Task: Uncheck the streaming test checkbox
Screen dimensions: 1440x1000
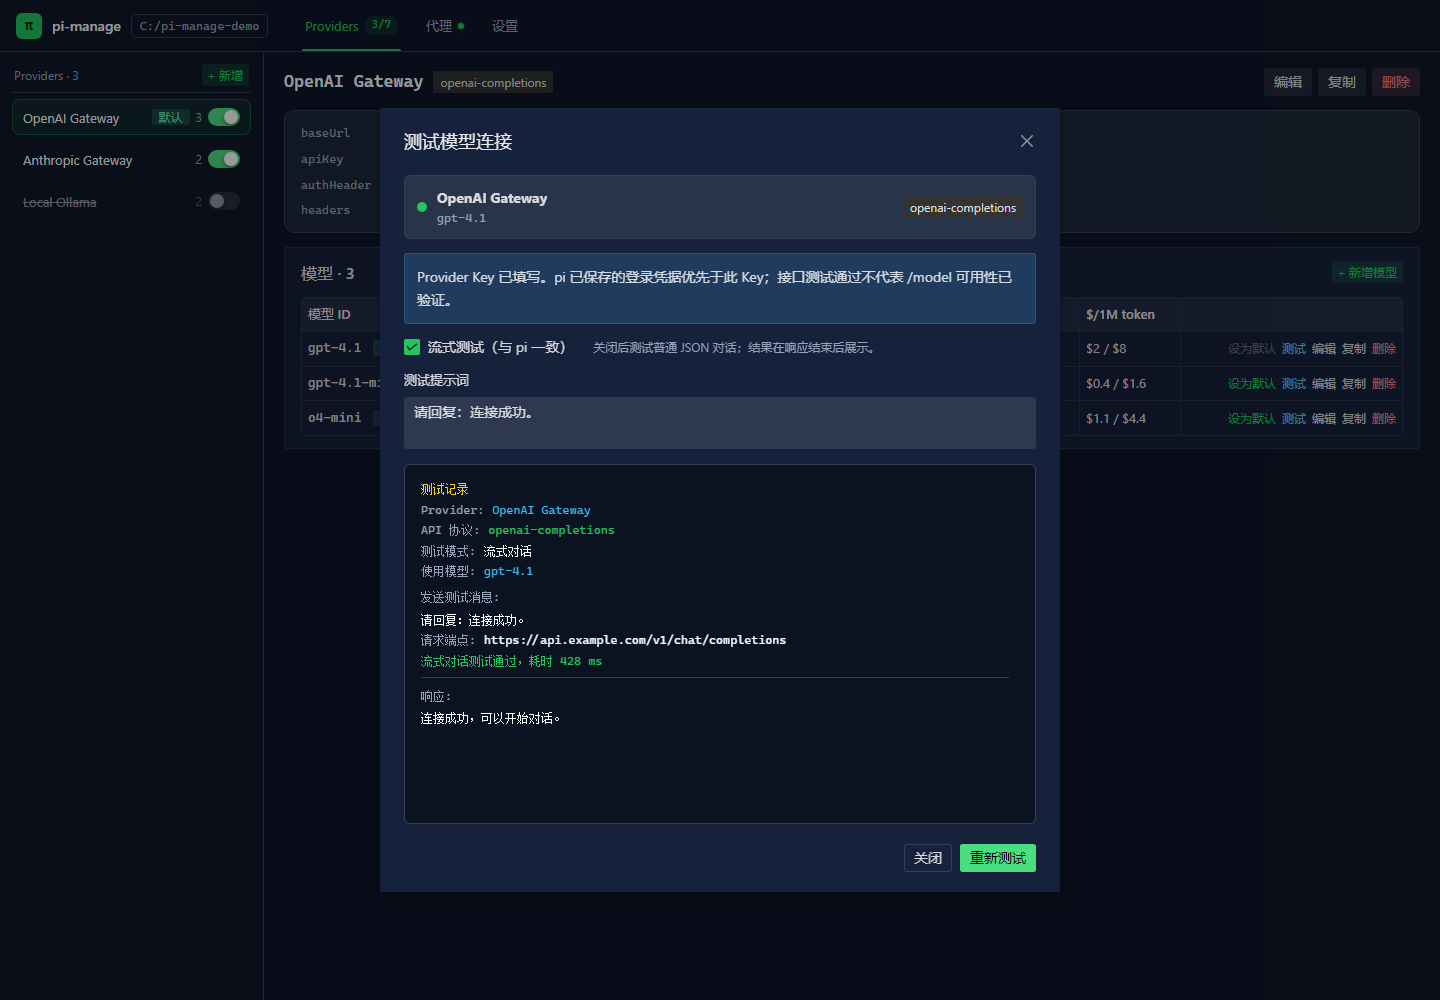Action: [412, 347]
